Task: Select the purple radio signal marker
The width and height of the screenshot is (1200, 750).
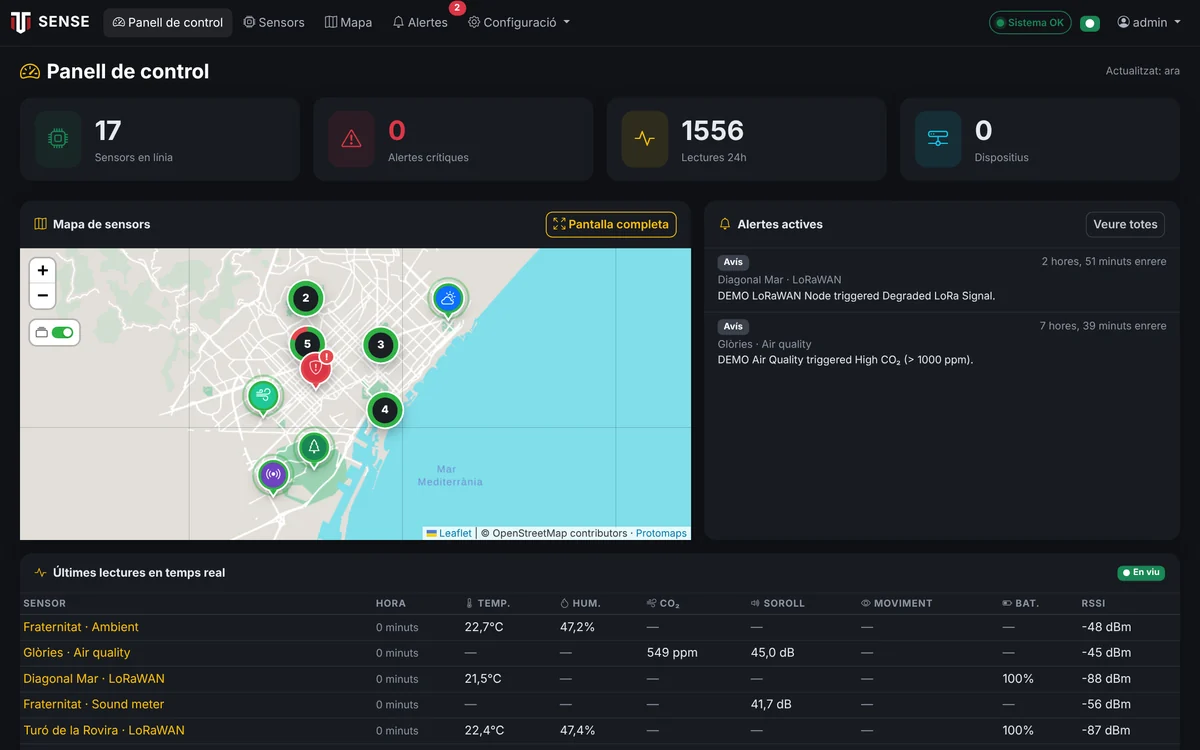Action: [272, 476]
